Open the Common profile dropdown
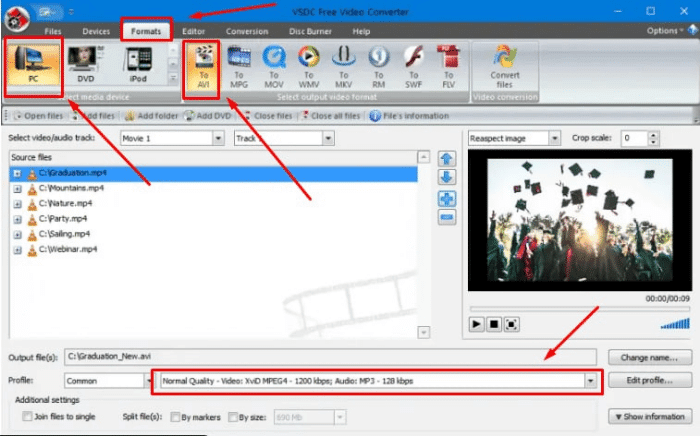700x438 pixels. pos(149,381)
